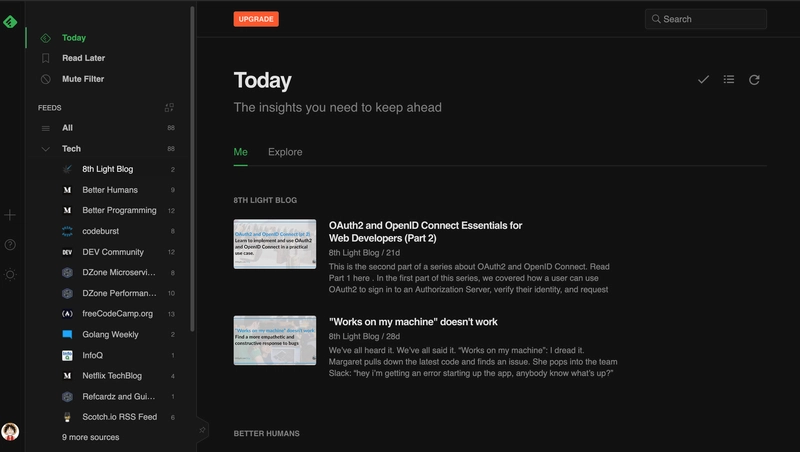Select 8th Light Blog feed in sidebar

point(108,169)
